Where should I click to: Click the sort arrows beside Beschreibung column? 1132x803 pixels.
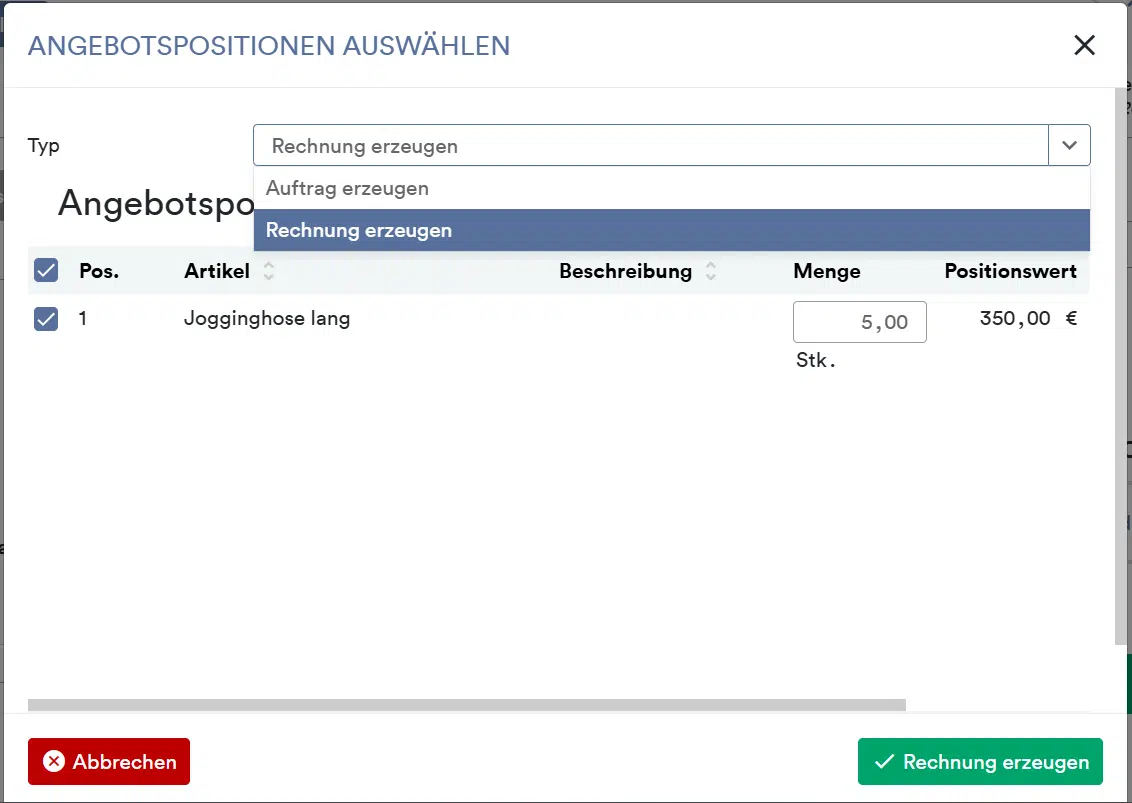[x=710, y=271]
